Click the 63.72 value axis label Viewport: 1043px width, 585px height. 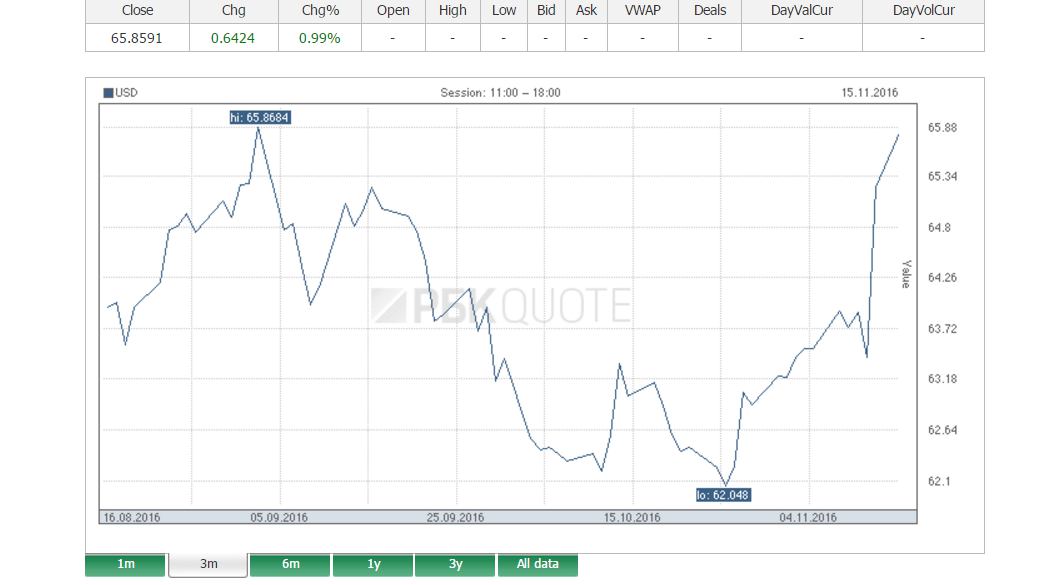[x=943, y=329]
